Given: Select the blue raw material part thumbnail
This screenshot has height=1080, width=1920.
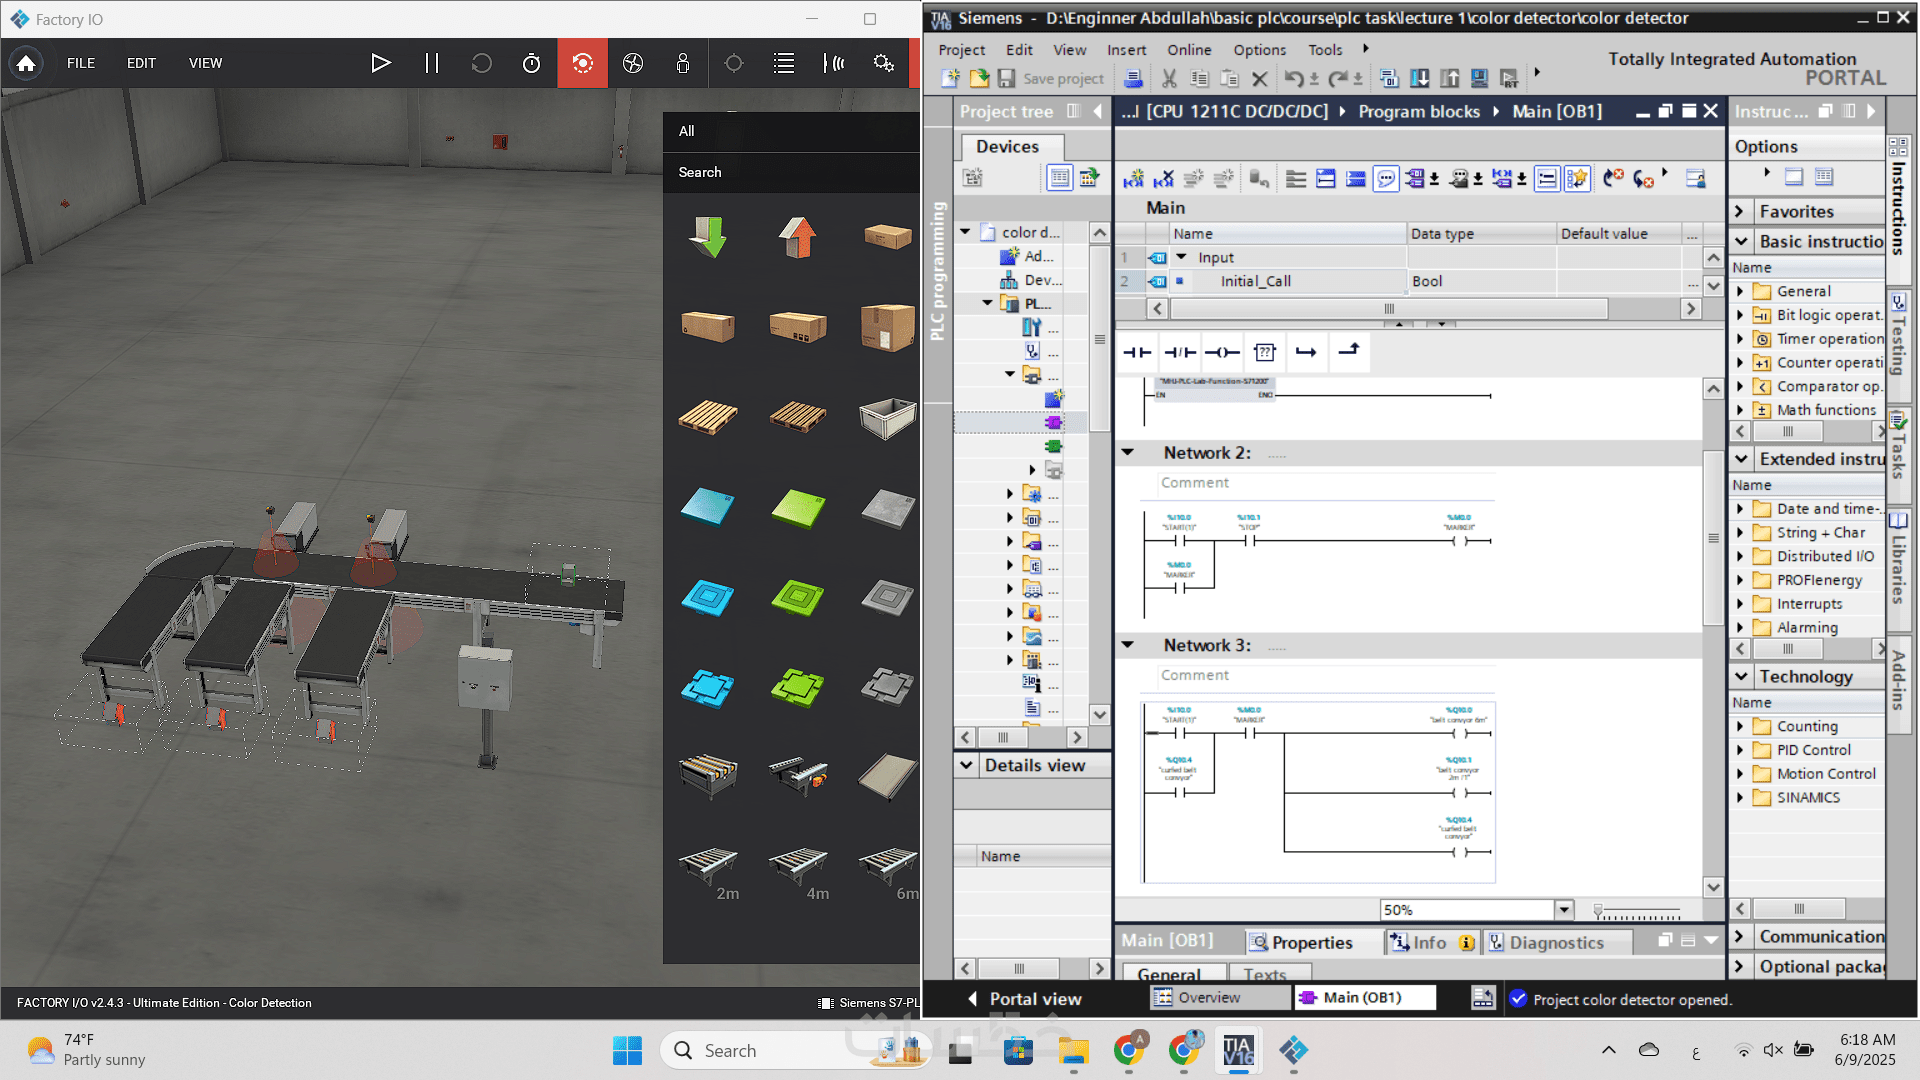Looking at the screenshot, I should click(707, 507).
